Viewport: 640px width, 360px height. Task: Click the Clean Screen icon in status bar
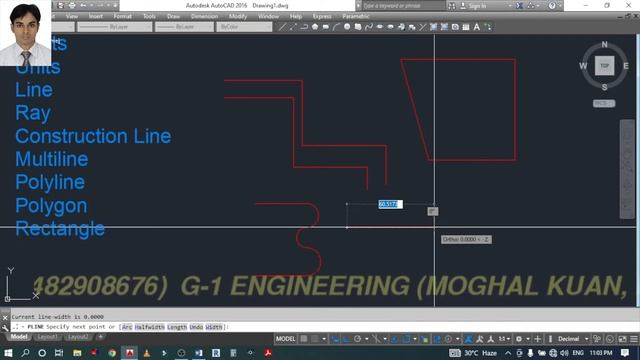click(622, 339)
